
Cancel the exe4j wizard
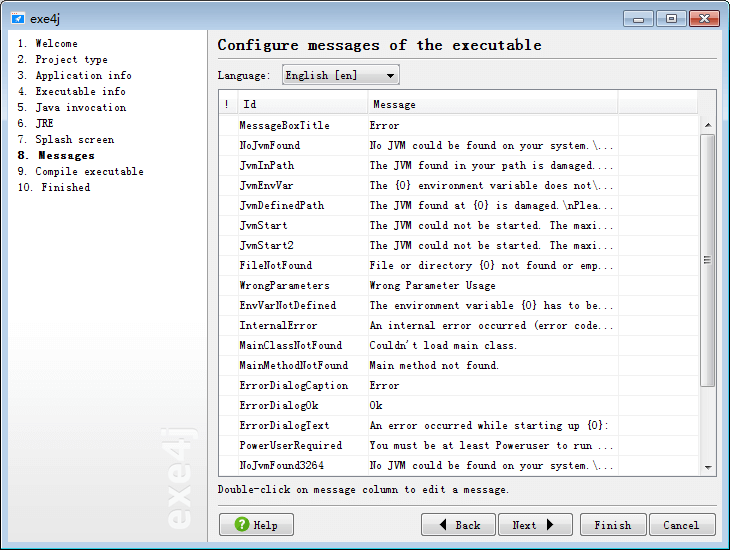point(681,525)
